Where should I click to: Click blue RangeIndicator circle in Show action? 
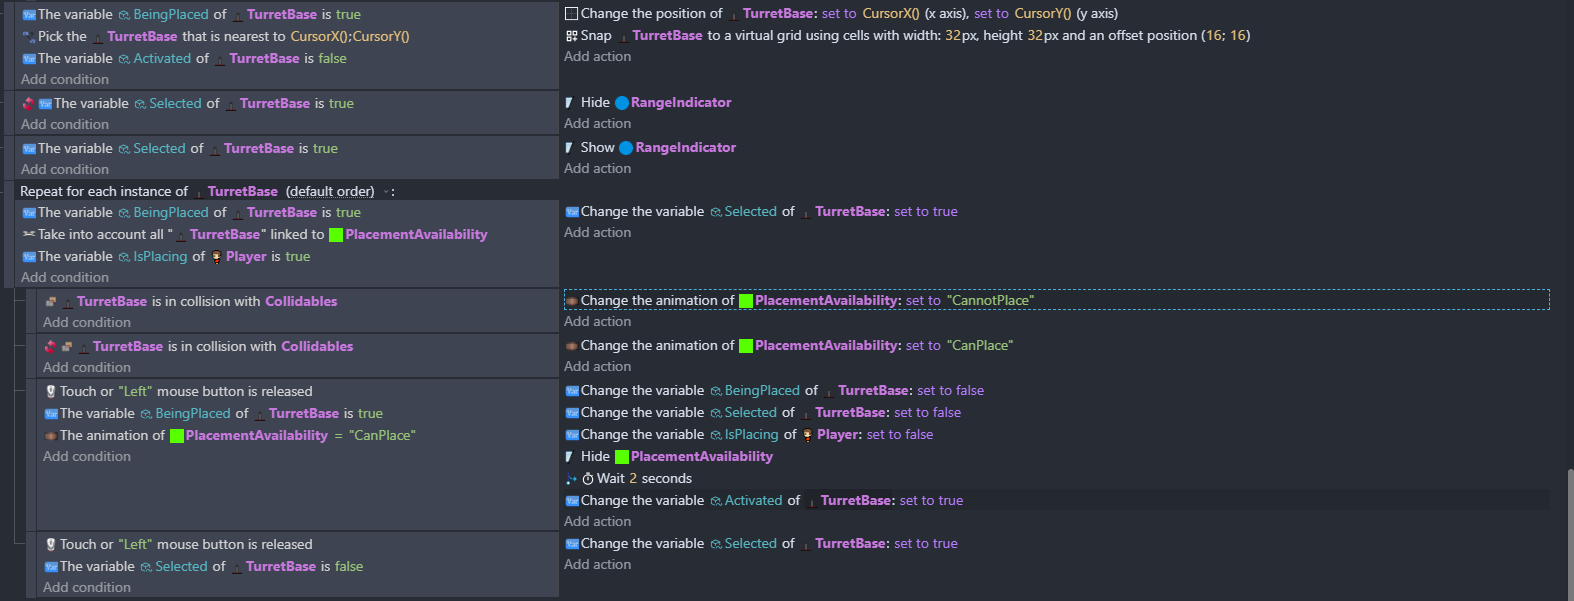coord(626,148)
